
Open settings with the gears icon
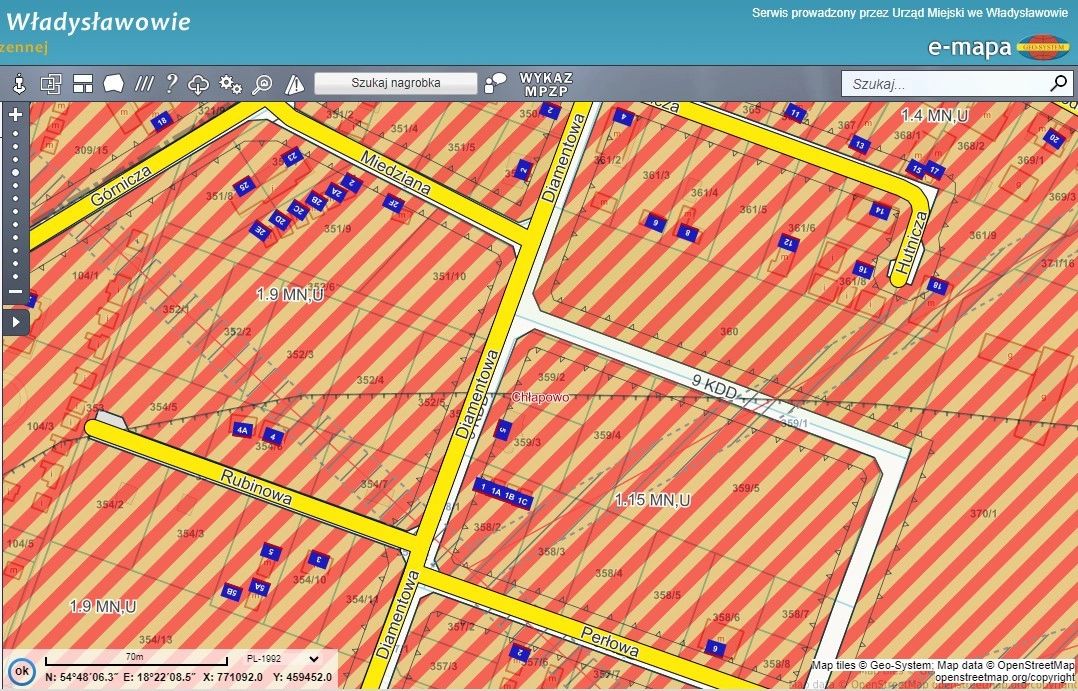tap(230, 84)
